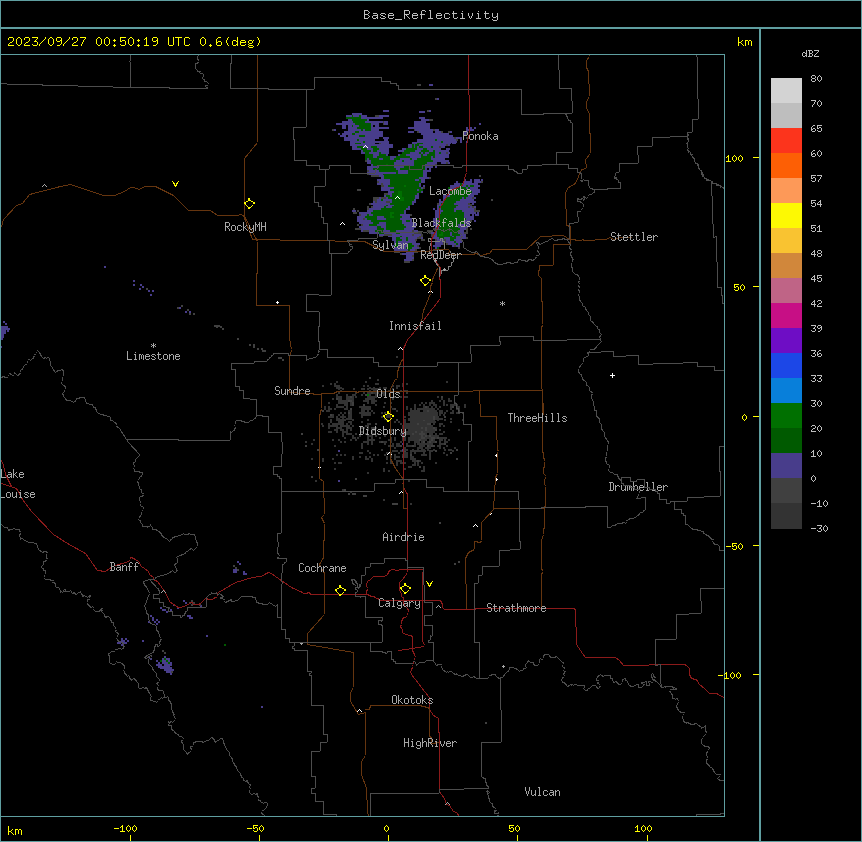
Task: Click the slate purple 0-10 dBZ legend swatch
Action: [x=786, y=466]
